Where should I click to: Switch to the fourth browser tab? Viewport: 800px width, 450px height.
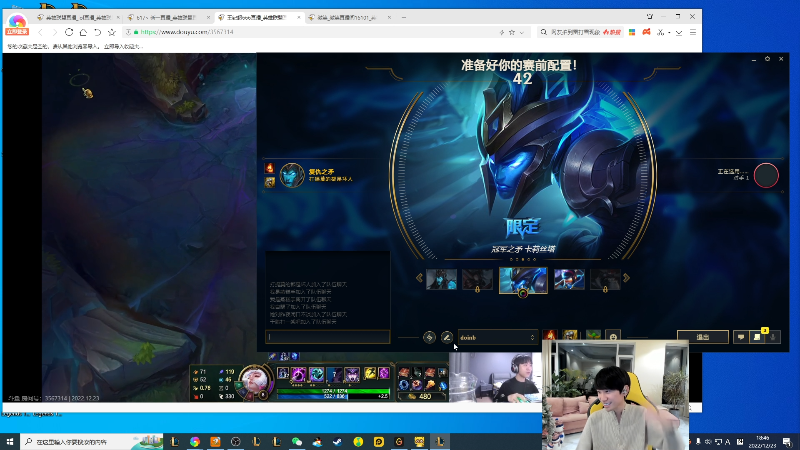coord(349,17)
